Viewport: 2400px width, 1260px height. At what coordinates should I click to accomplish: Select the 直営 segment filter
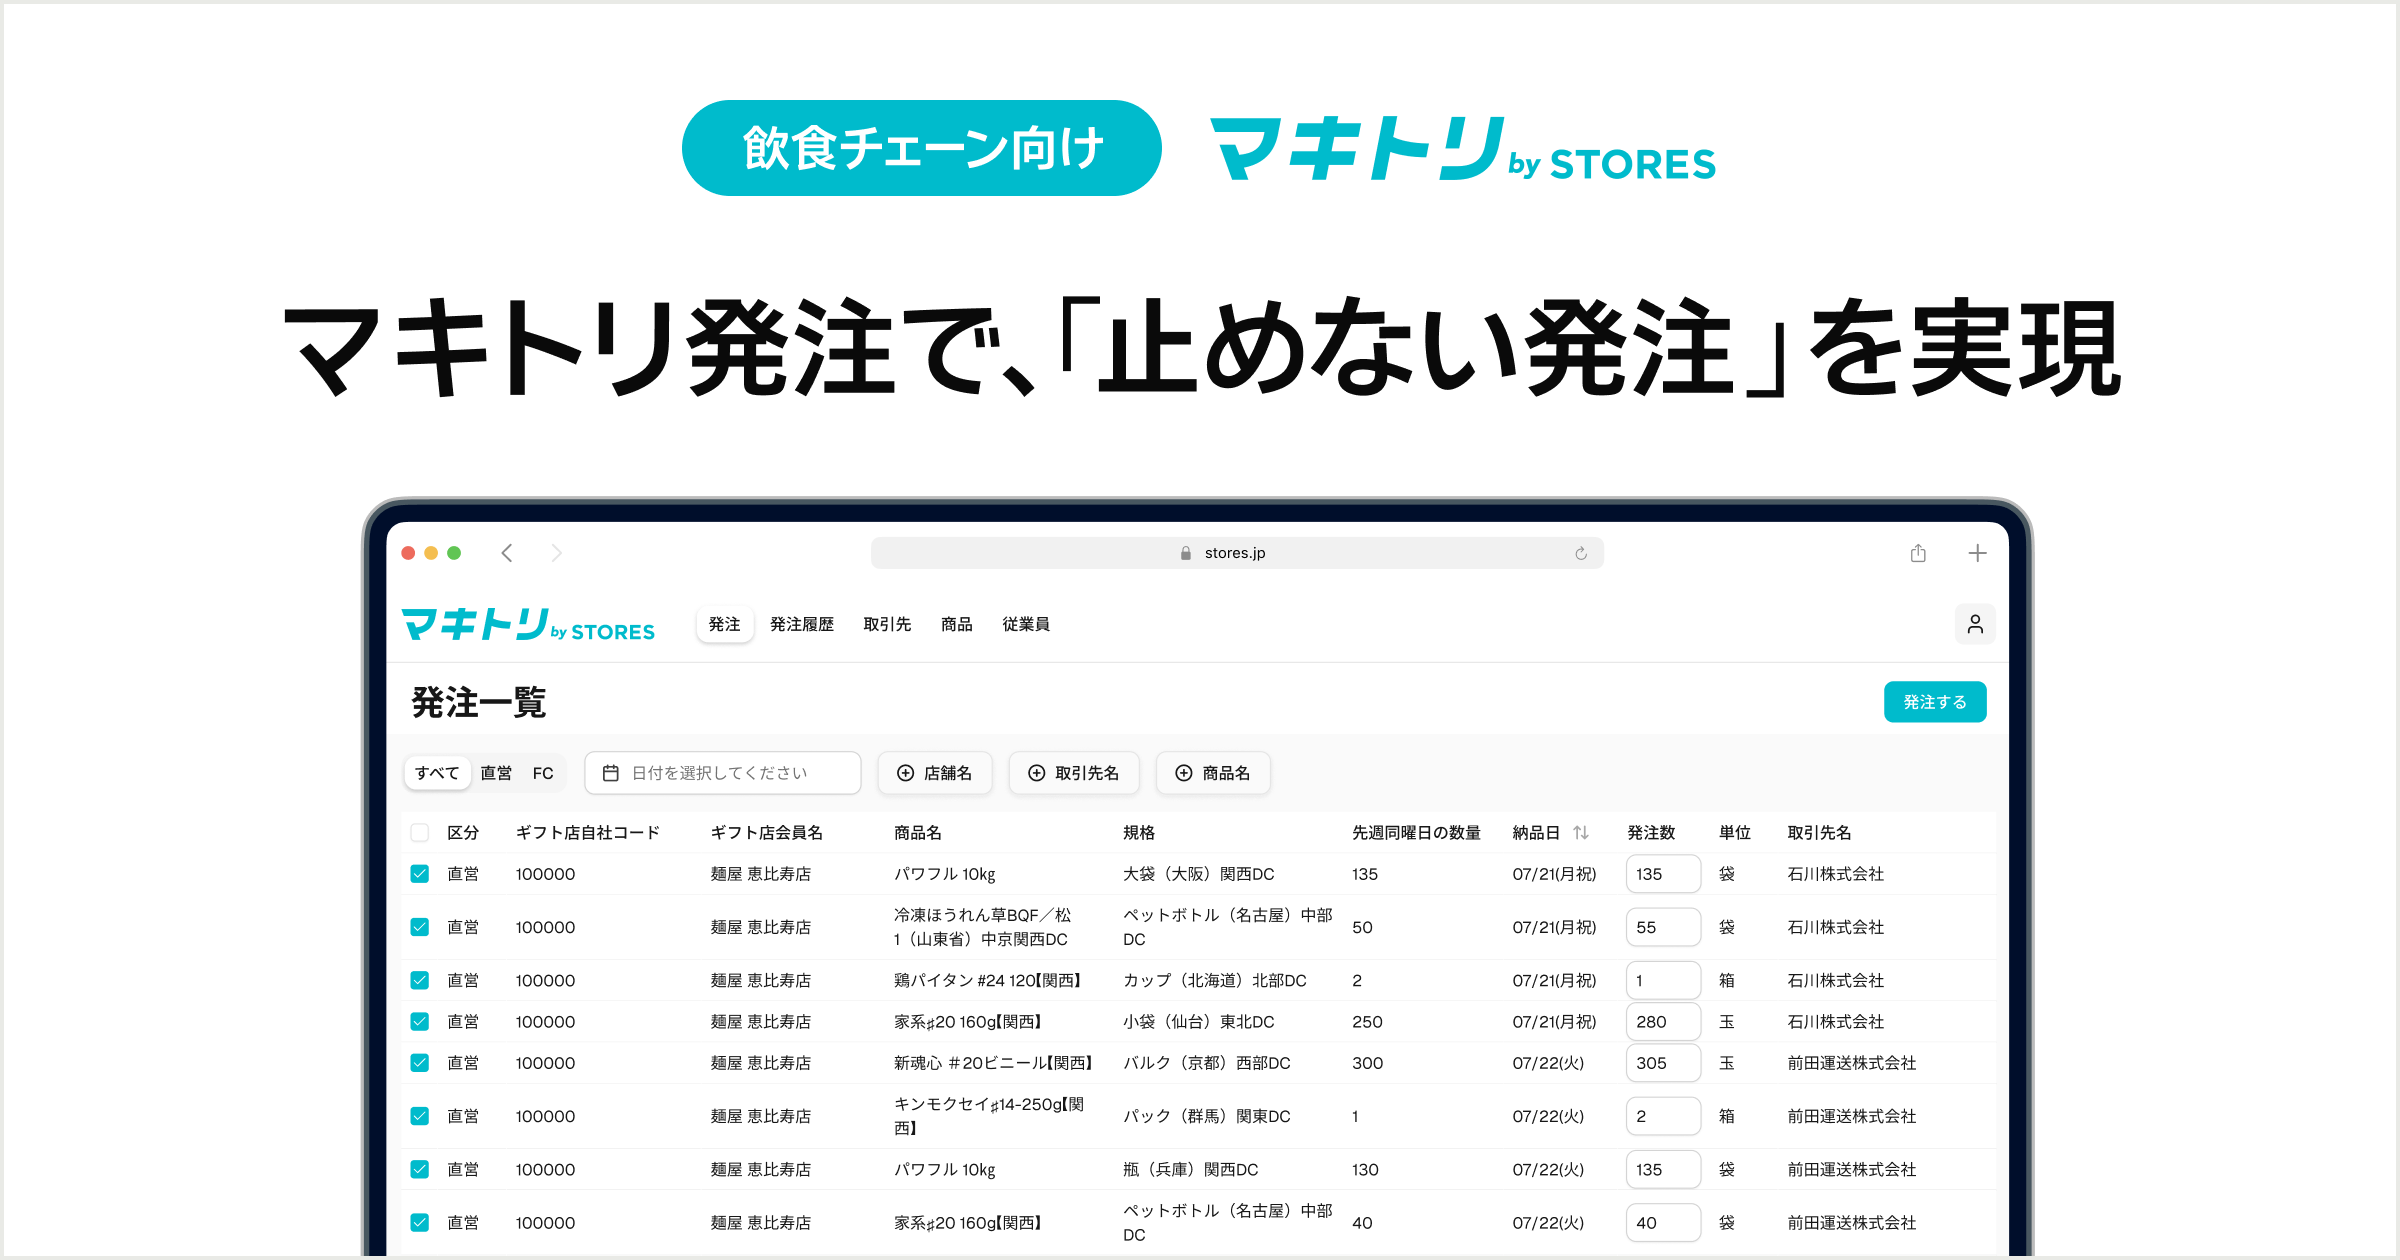(496, 773)
